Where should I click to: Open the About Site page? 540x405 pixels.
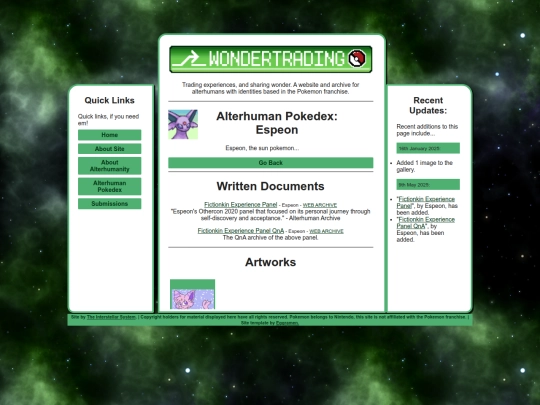pyautogui.click(x=110, y=149)
